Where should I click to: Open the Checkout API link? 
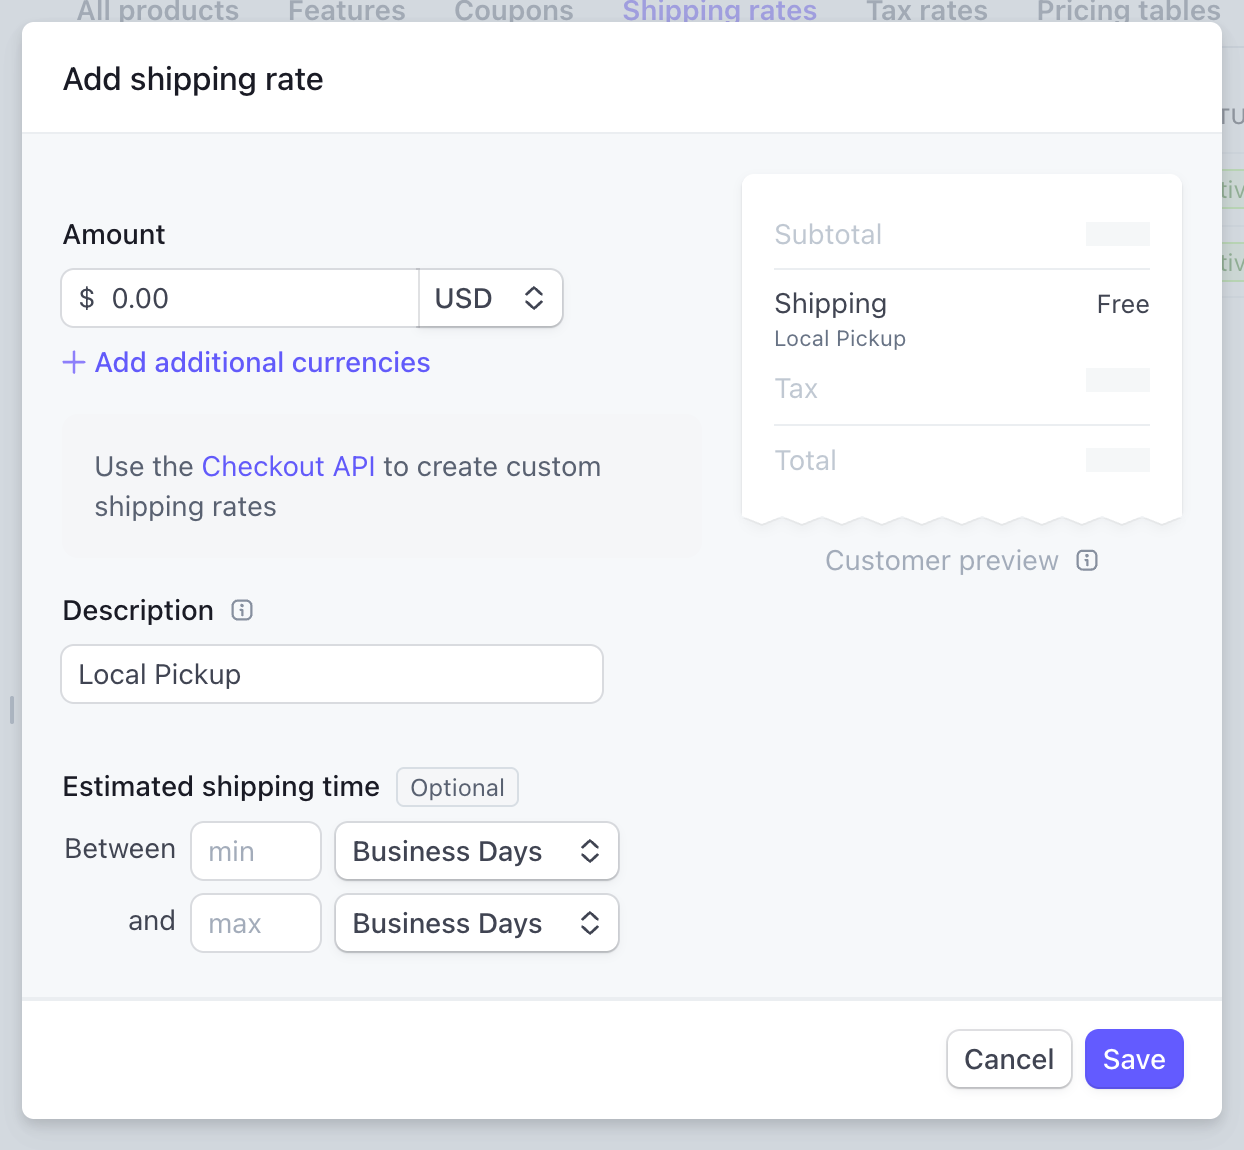click(288, 466)
